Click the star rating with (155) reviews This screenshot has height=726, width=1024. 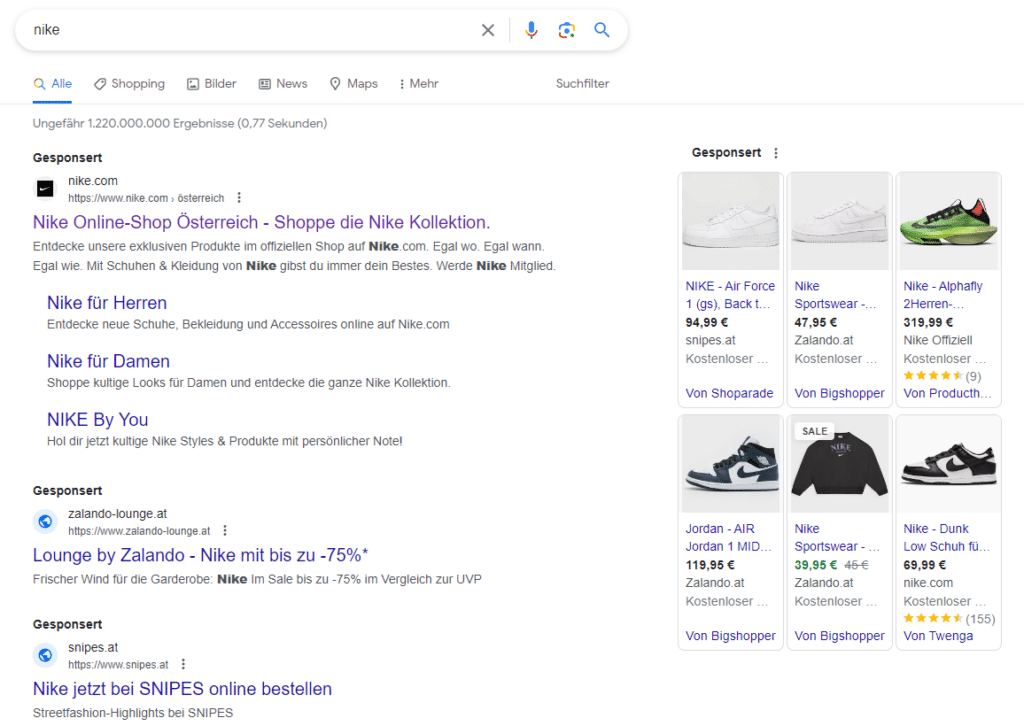click(x=949, y=619)
